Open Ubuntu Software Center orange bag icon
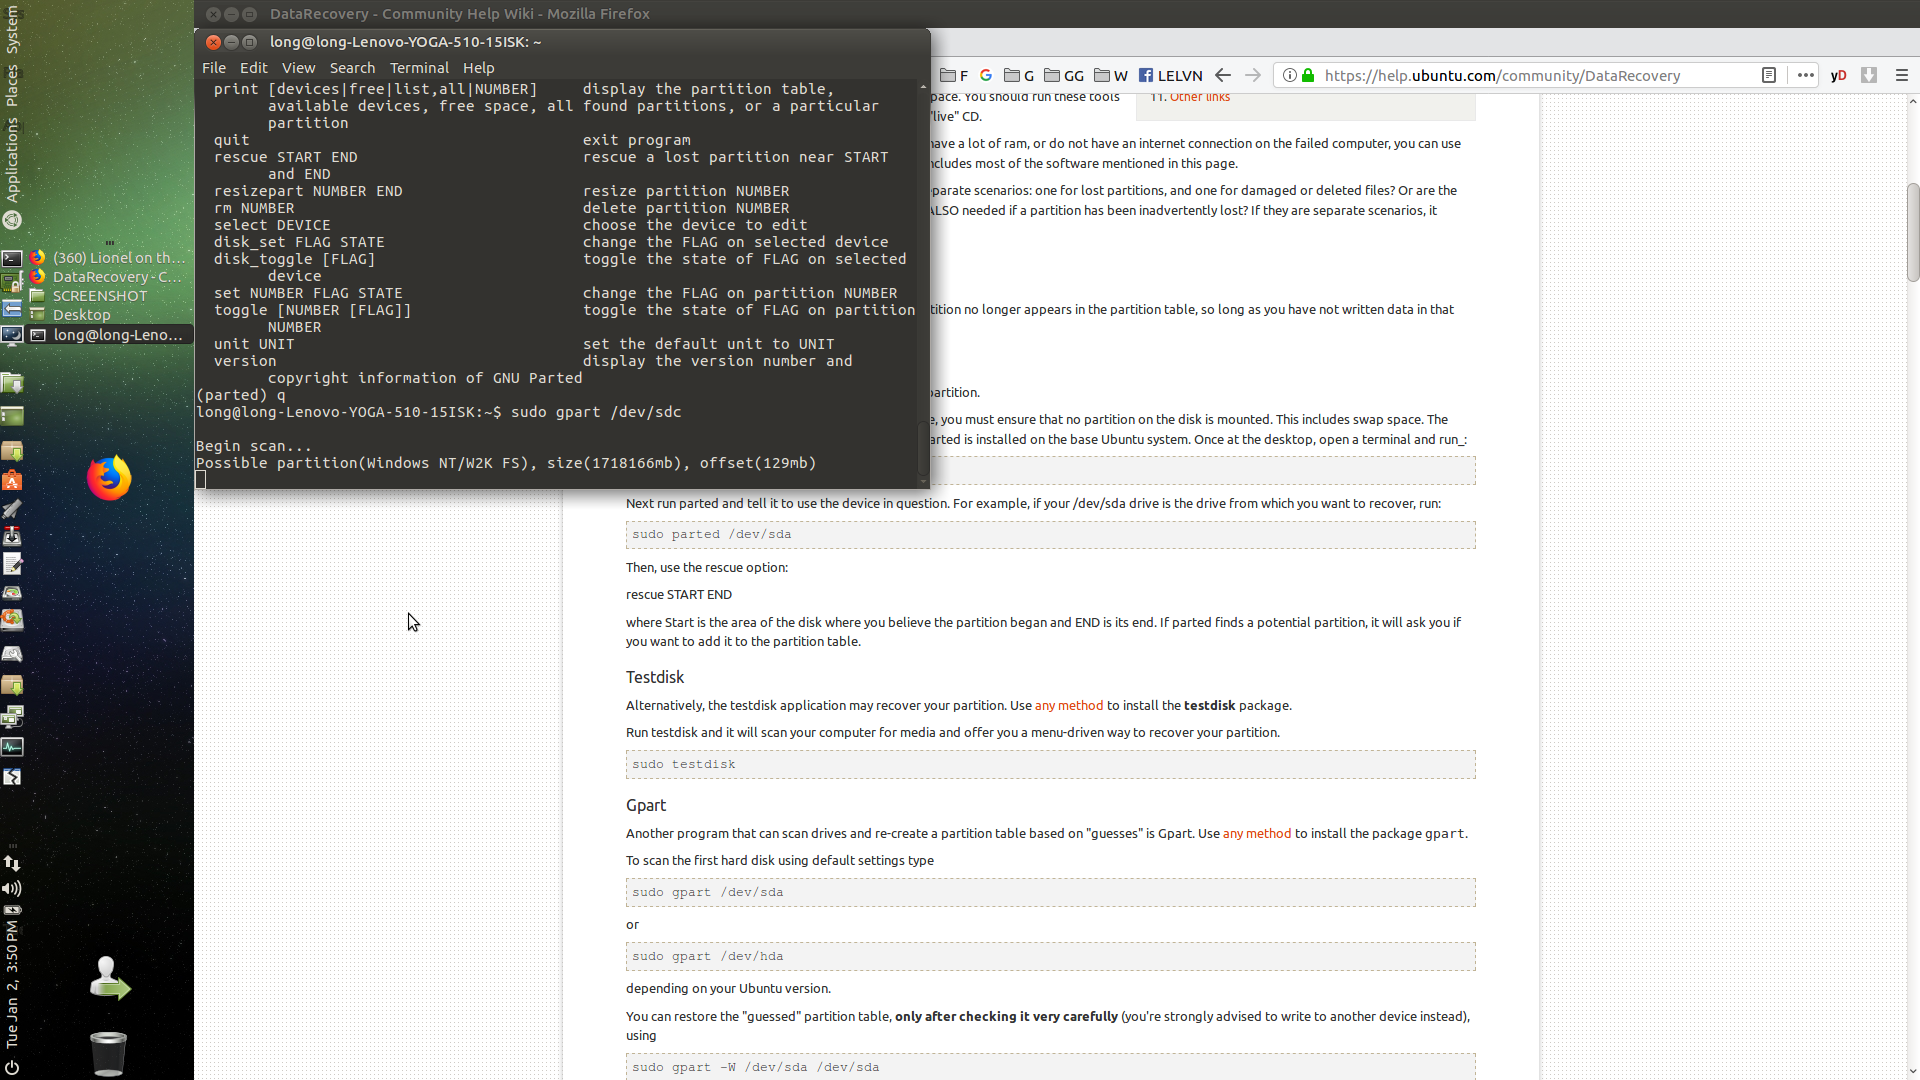This screenshot has width=1920, height=1080. [x=12, y=481]
